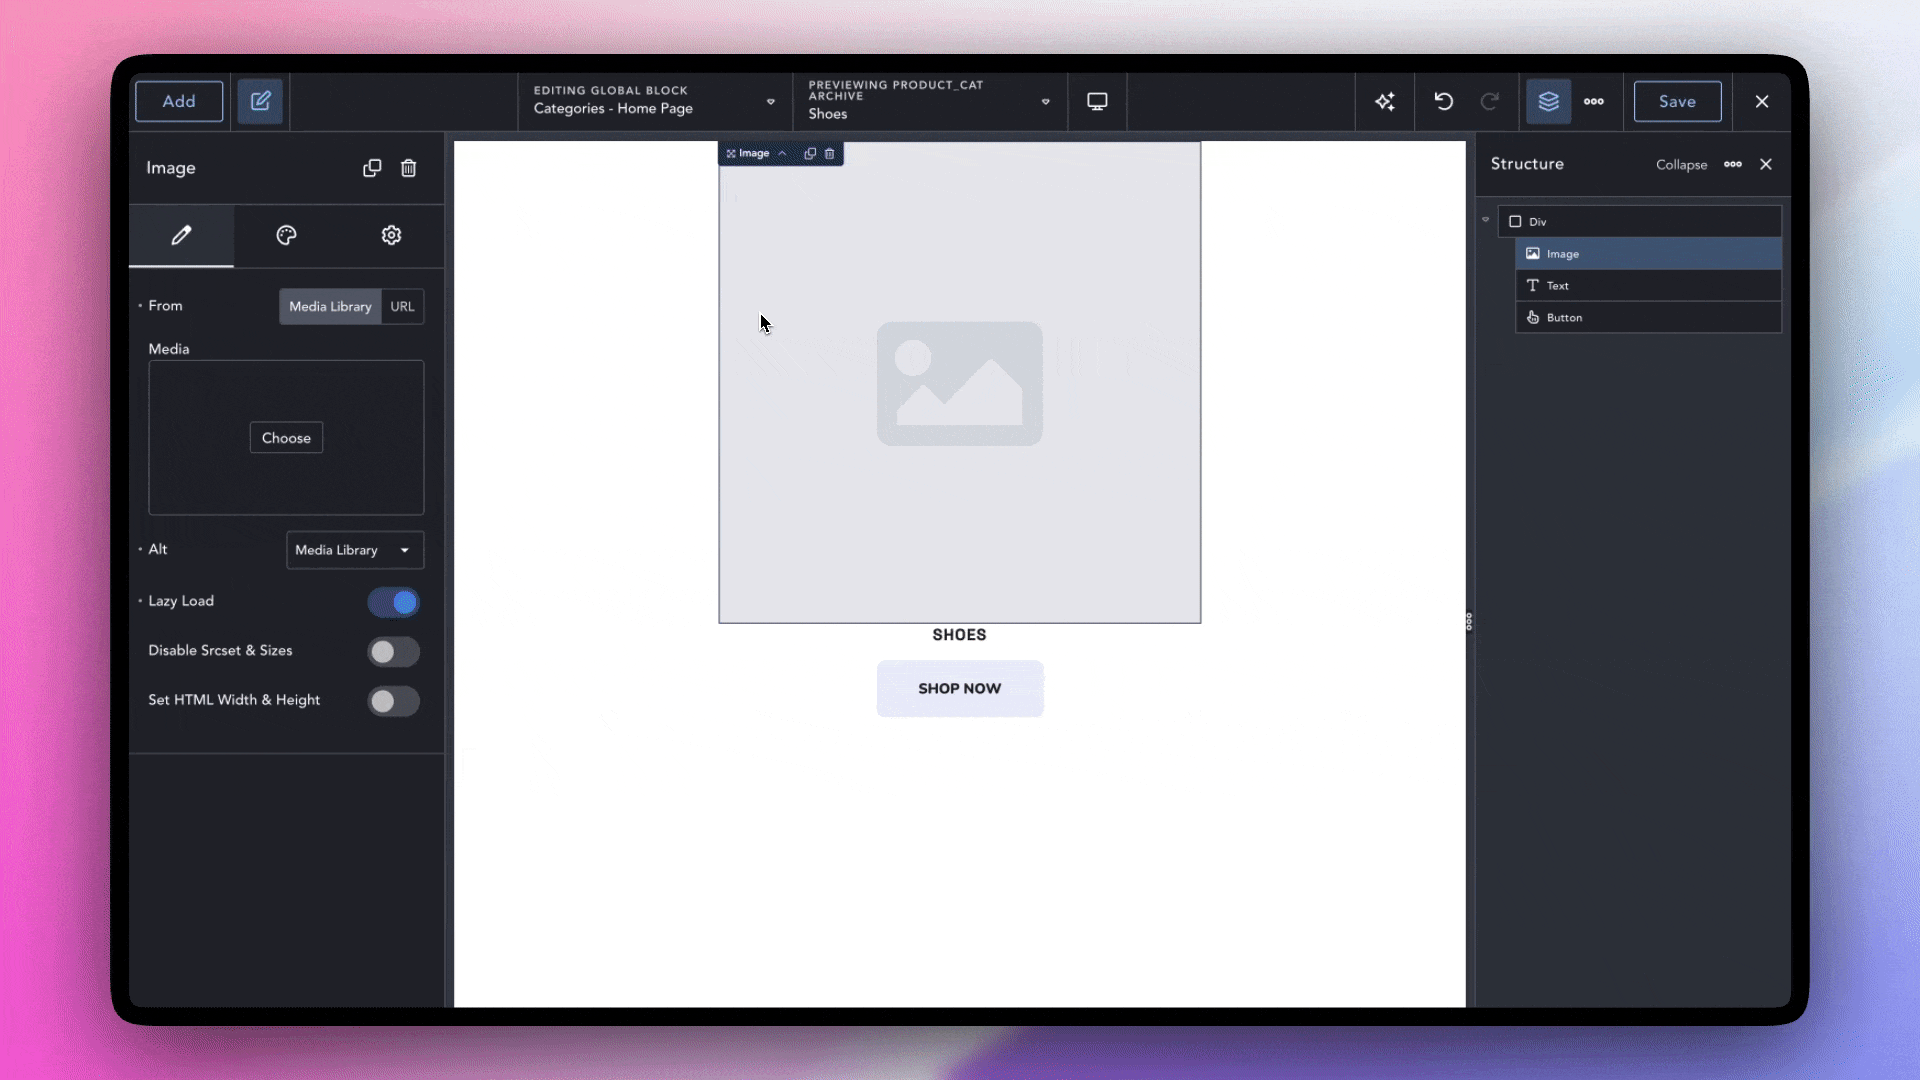The height and width of the screenshot is (1080, 1920).
Task: Select the Text item in Structure
Action: [x=1557, y=286]
